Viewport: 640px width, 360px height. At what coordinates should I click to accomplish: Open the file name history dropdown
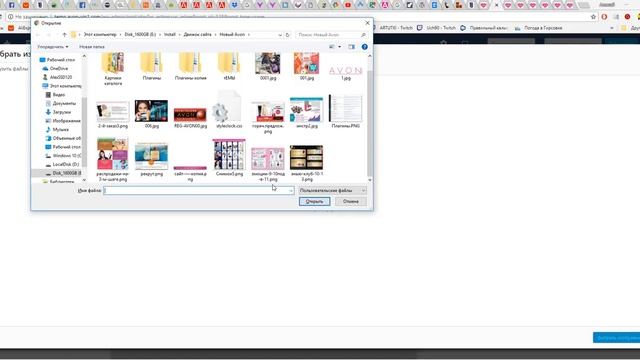[291, 191]
